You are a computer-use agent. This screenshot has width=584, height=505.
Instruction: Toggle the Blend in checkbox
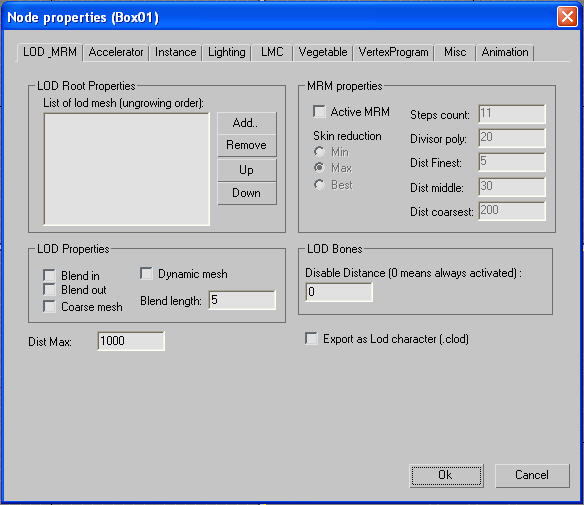click(49, 276)
